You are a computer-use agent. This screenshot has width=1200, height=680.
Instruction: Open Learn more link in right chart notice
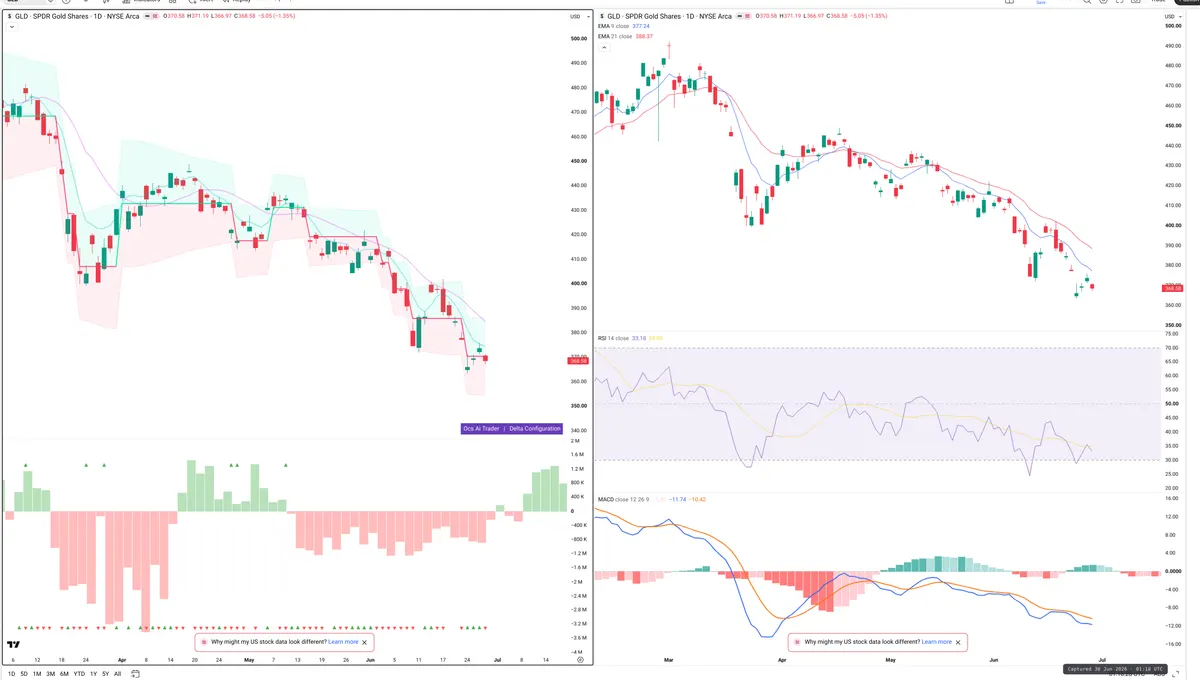[937, 642]
